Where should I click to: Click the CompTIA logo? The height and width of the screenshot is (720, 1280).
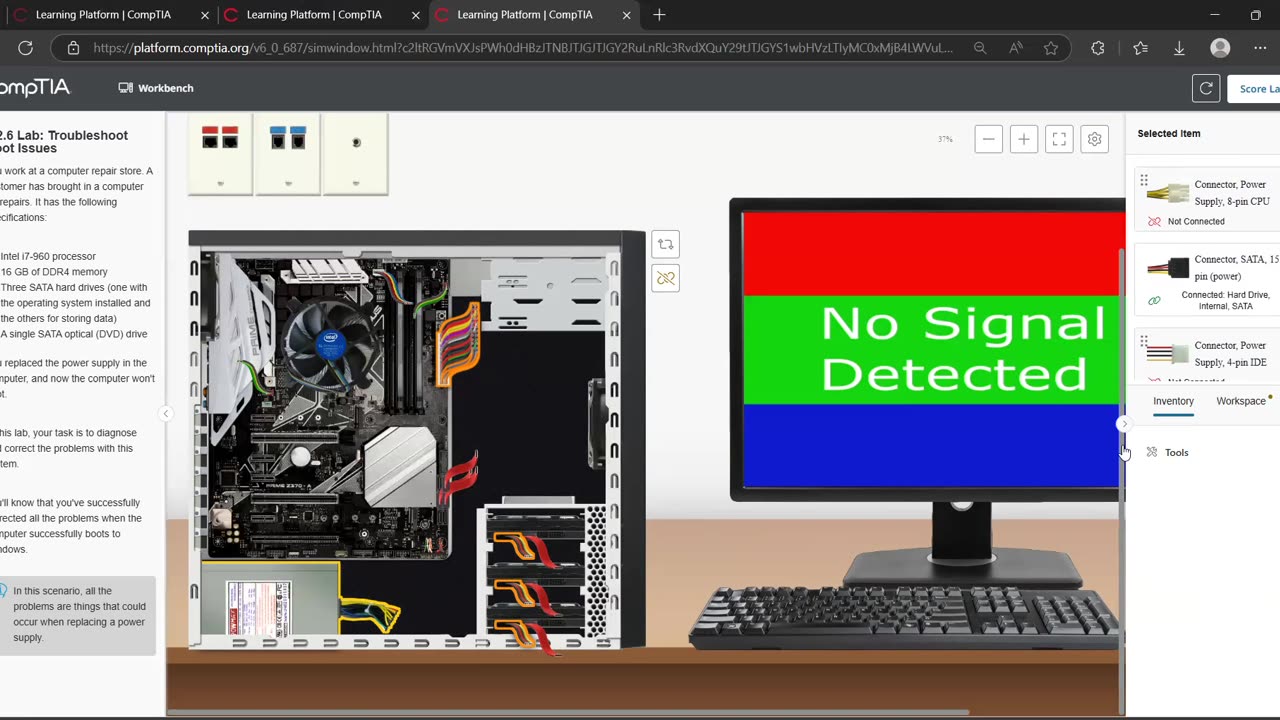click(35, 88)
